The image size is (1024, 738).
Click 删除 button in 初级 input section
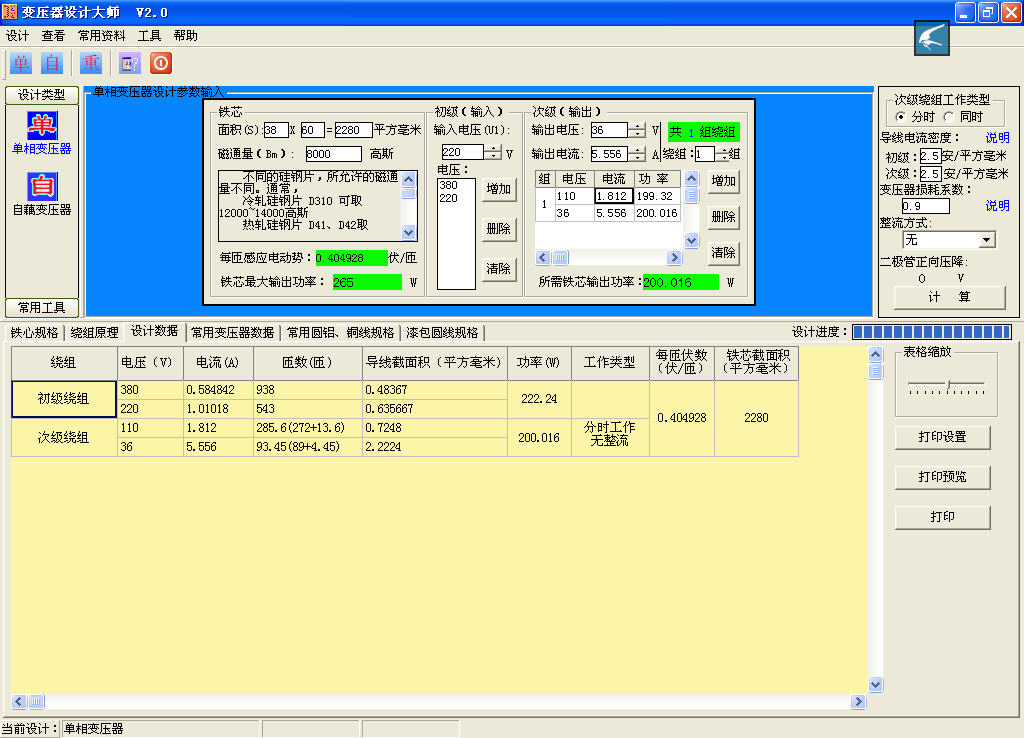click(x=499, y=229)
